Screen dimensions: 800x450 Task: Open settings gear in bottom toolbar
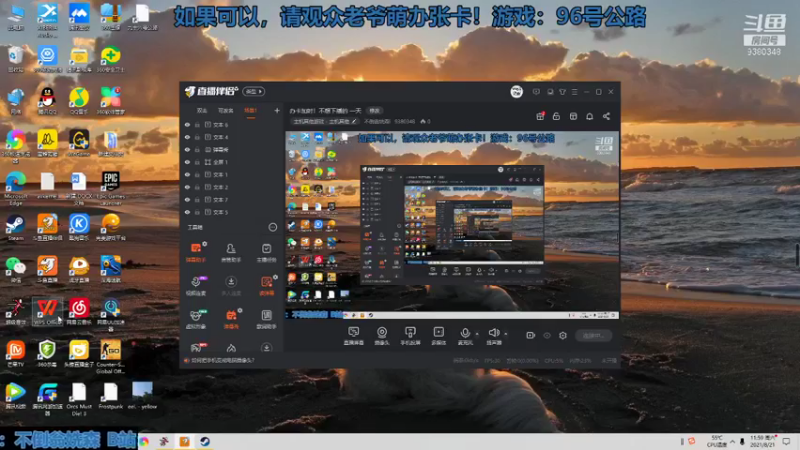pyautogui.click(x=563, y=335)
